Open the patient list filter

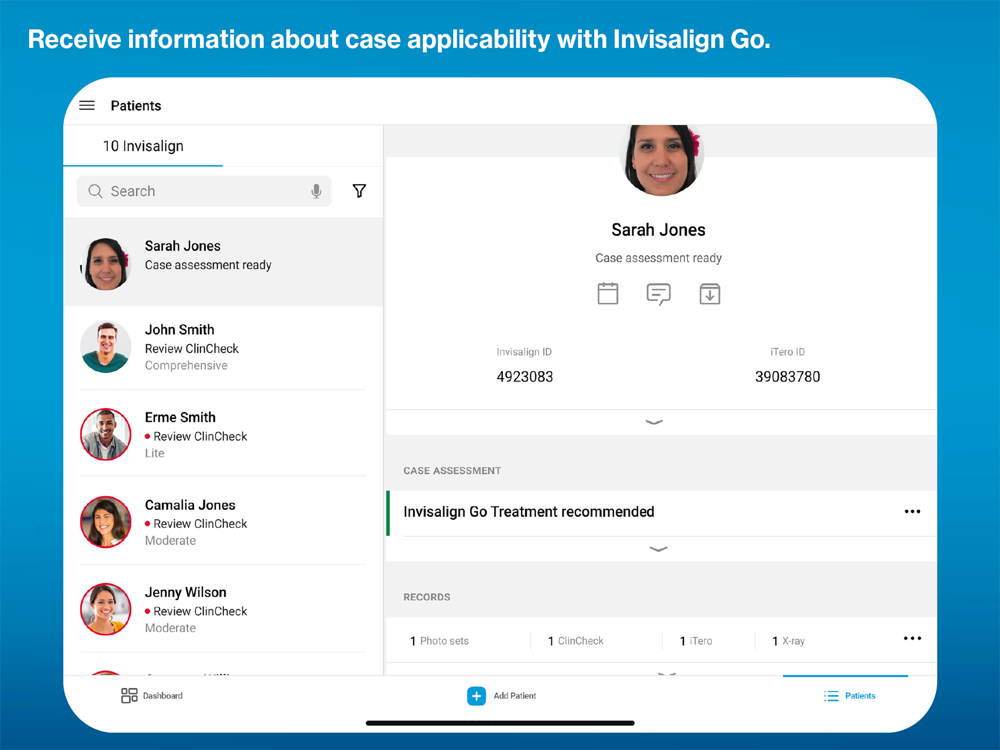tap(359, 191)
